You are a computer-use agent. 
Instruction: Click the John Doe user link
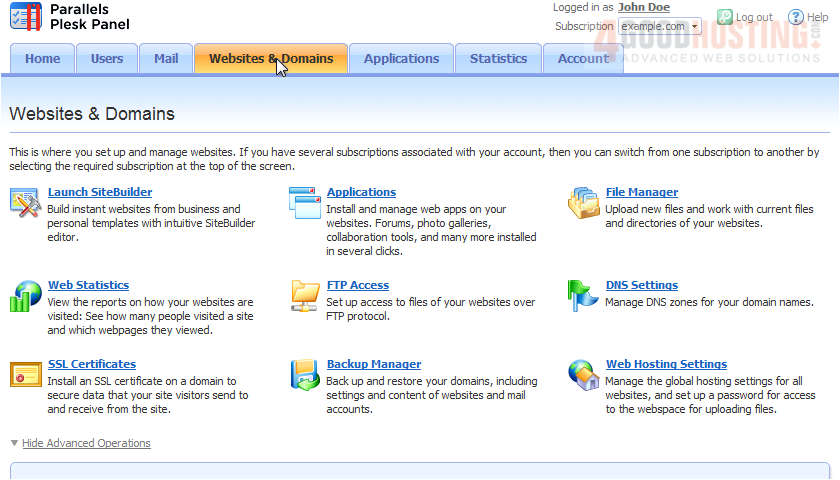(x=643, y=7)
